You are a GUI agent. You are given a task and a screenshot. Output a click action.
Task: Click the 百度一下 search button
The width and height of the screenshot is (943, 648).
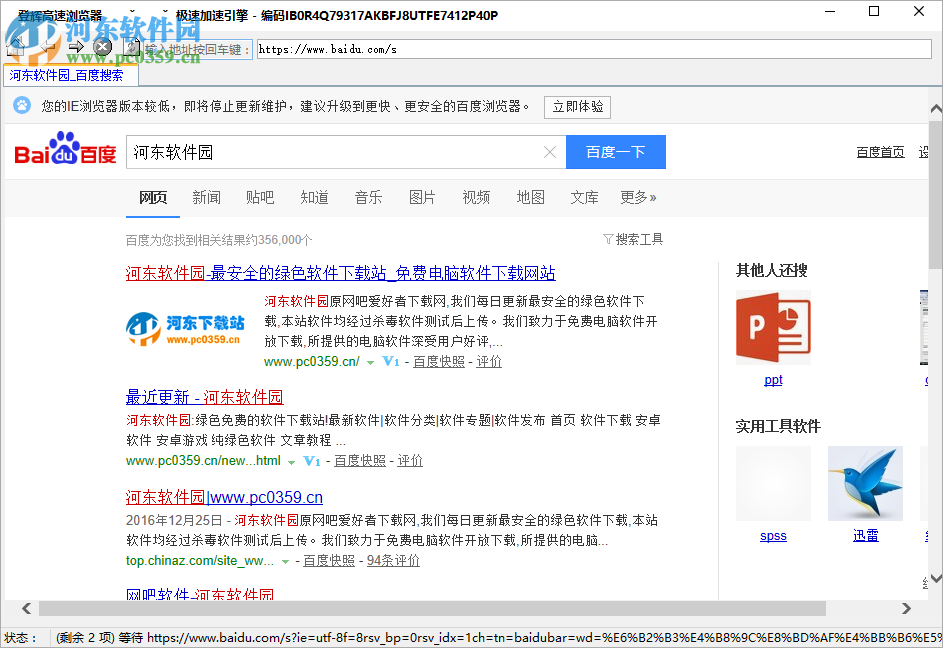[x=615, y=152]
